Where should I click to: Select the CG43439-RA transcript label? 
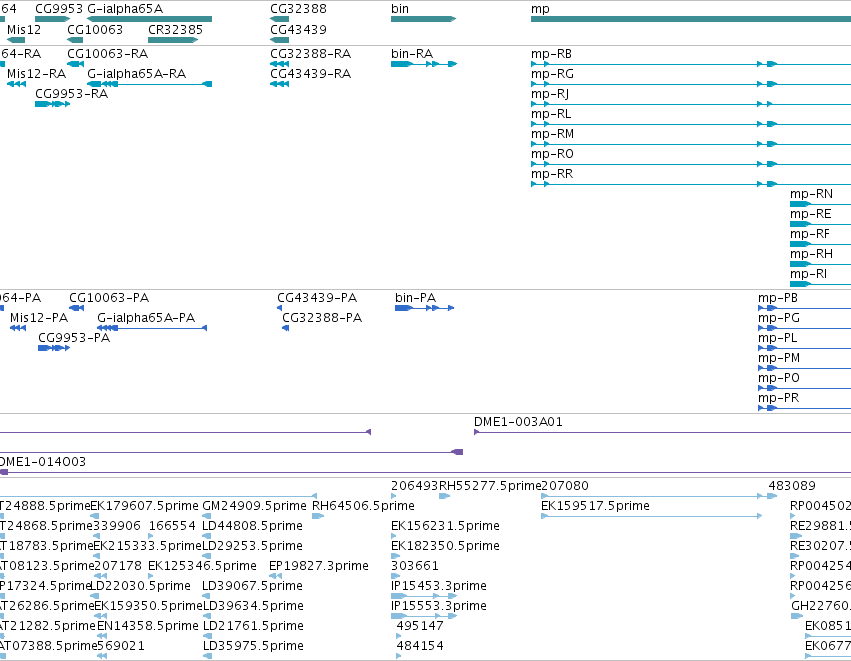tap(310, 74)
